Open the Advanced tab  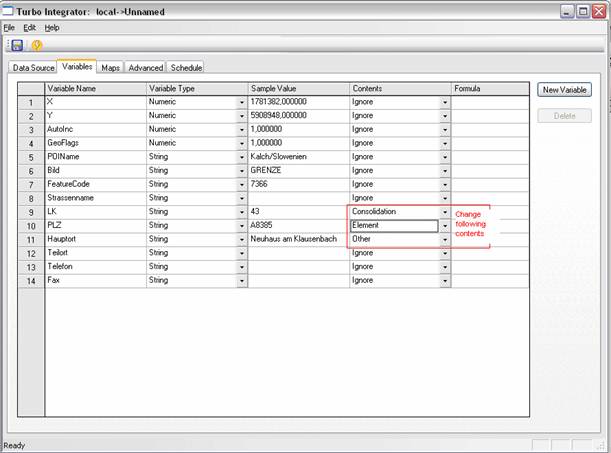click(x=145, y=68)
